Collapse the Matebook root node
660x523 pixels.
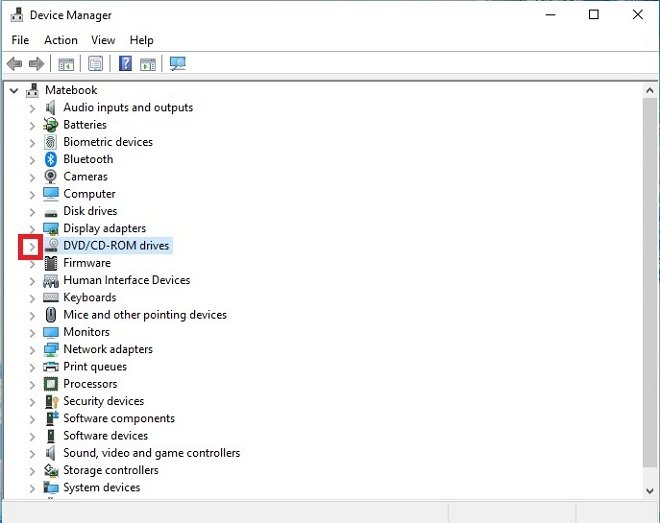click(x=14, y=90)
